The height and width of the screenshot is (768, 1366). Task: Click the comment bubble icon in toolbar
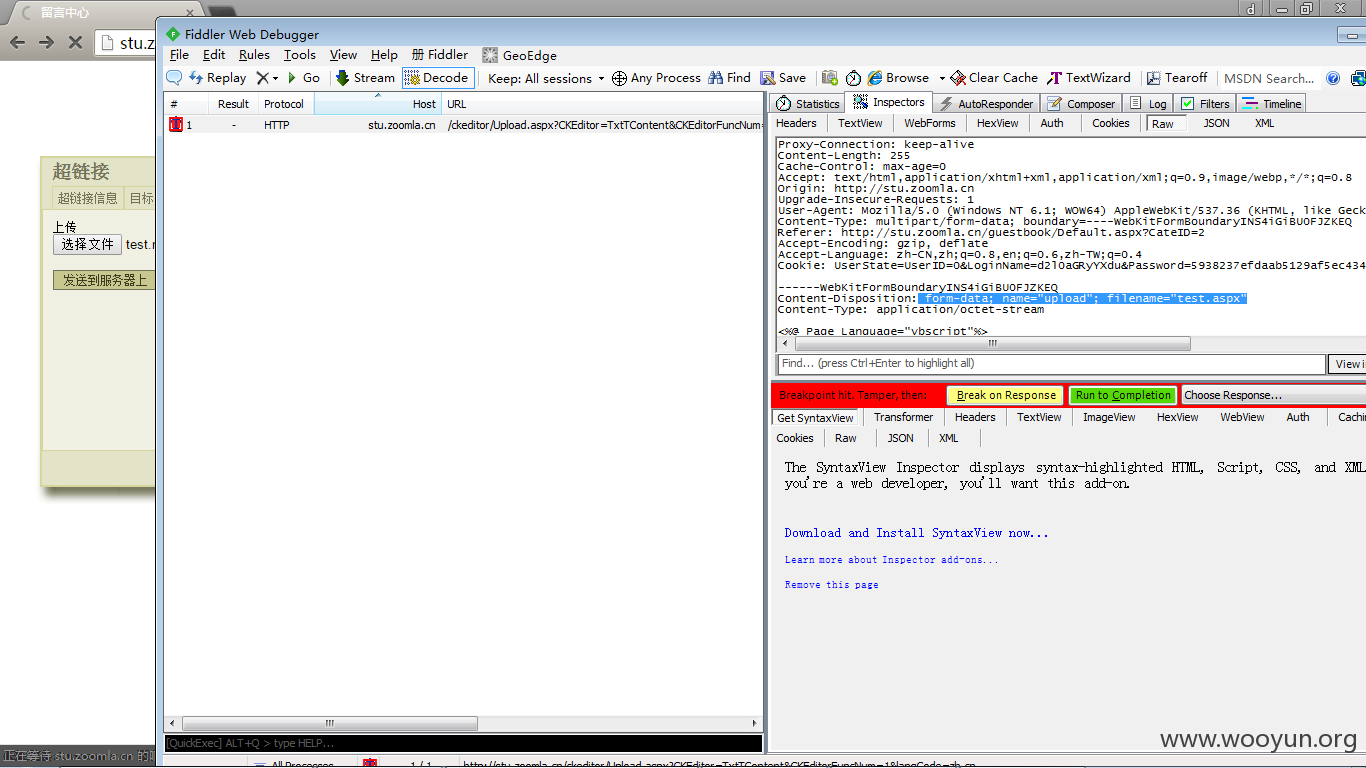pos(174,78)
